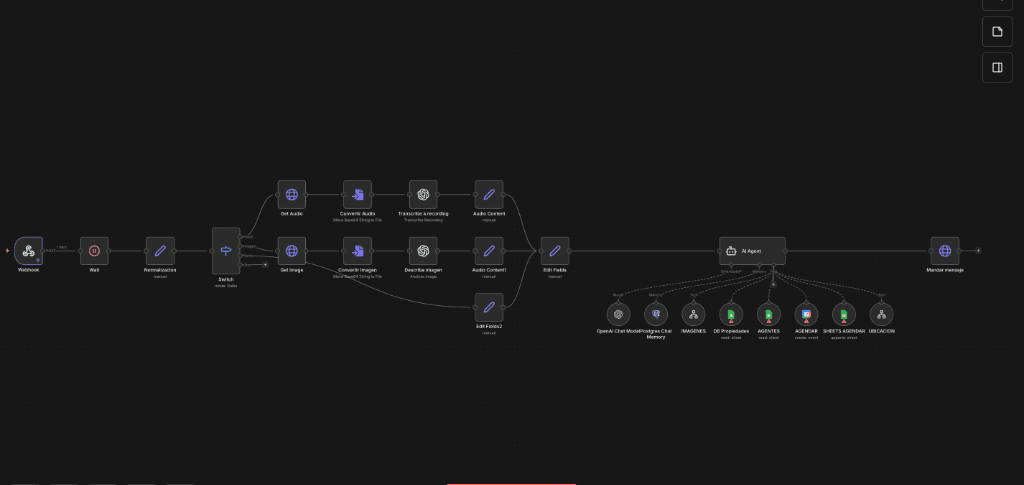Toggle the side panel layout button
This screenshot has height=485, width=1024.
(x=997, y=67)
